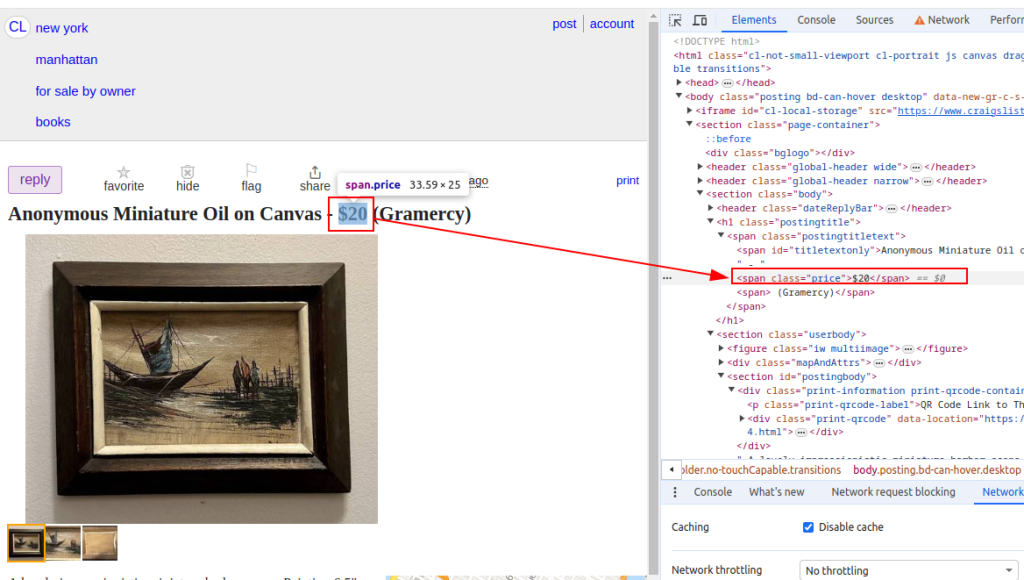Select the second painting thumbnail
Viewport: 1024px width, 580px height.
click(63, 543)
